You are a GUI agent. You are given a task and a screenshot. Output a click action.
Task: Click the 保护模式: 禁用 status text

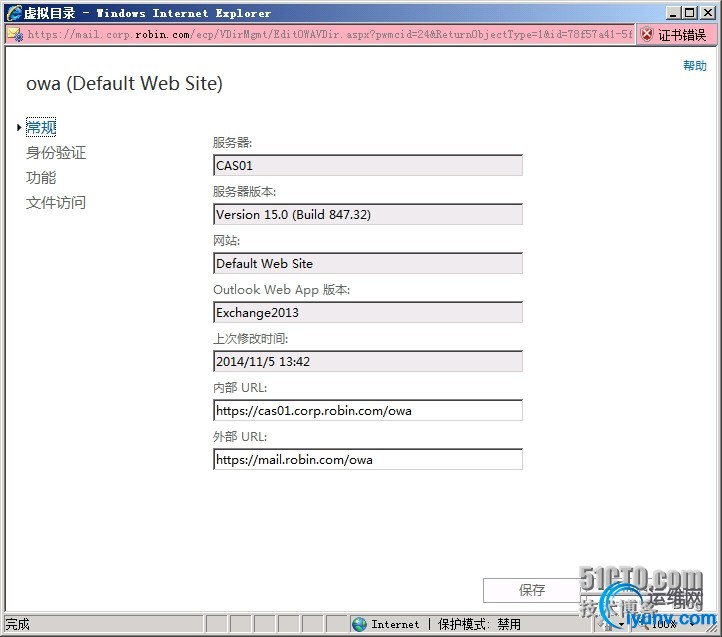point(479,624)
